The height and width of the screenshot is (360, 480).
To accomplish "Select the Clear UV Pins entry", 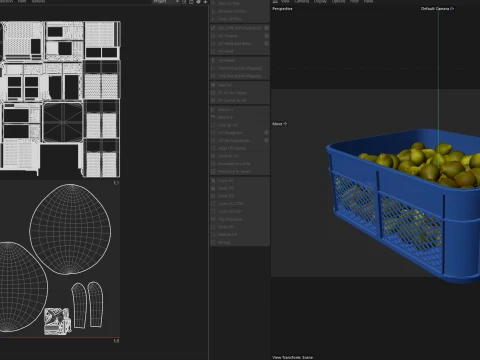I will click(240, 19).
